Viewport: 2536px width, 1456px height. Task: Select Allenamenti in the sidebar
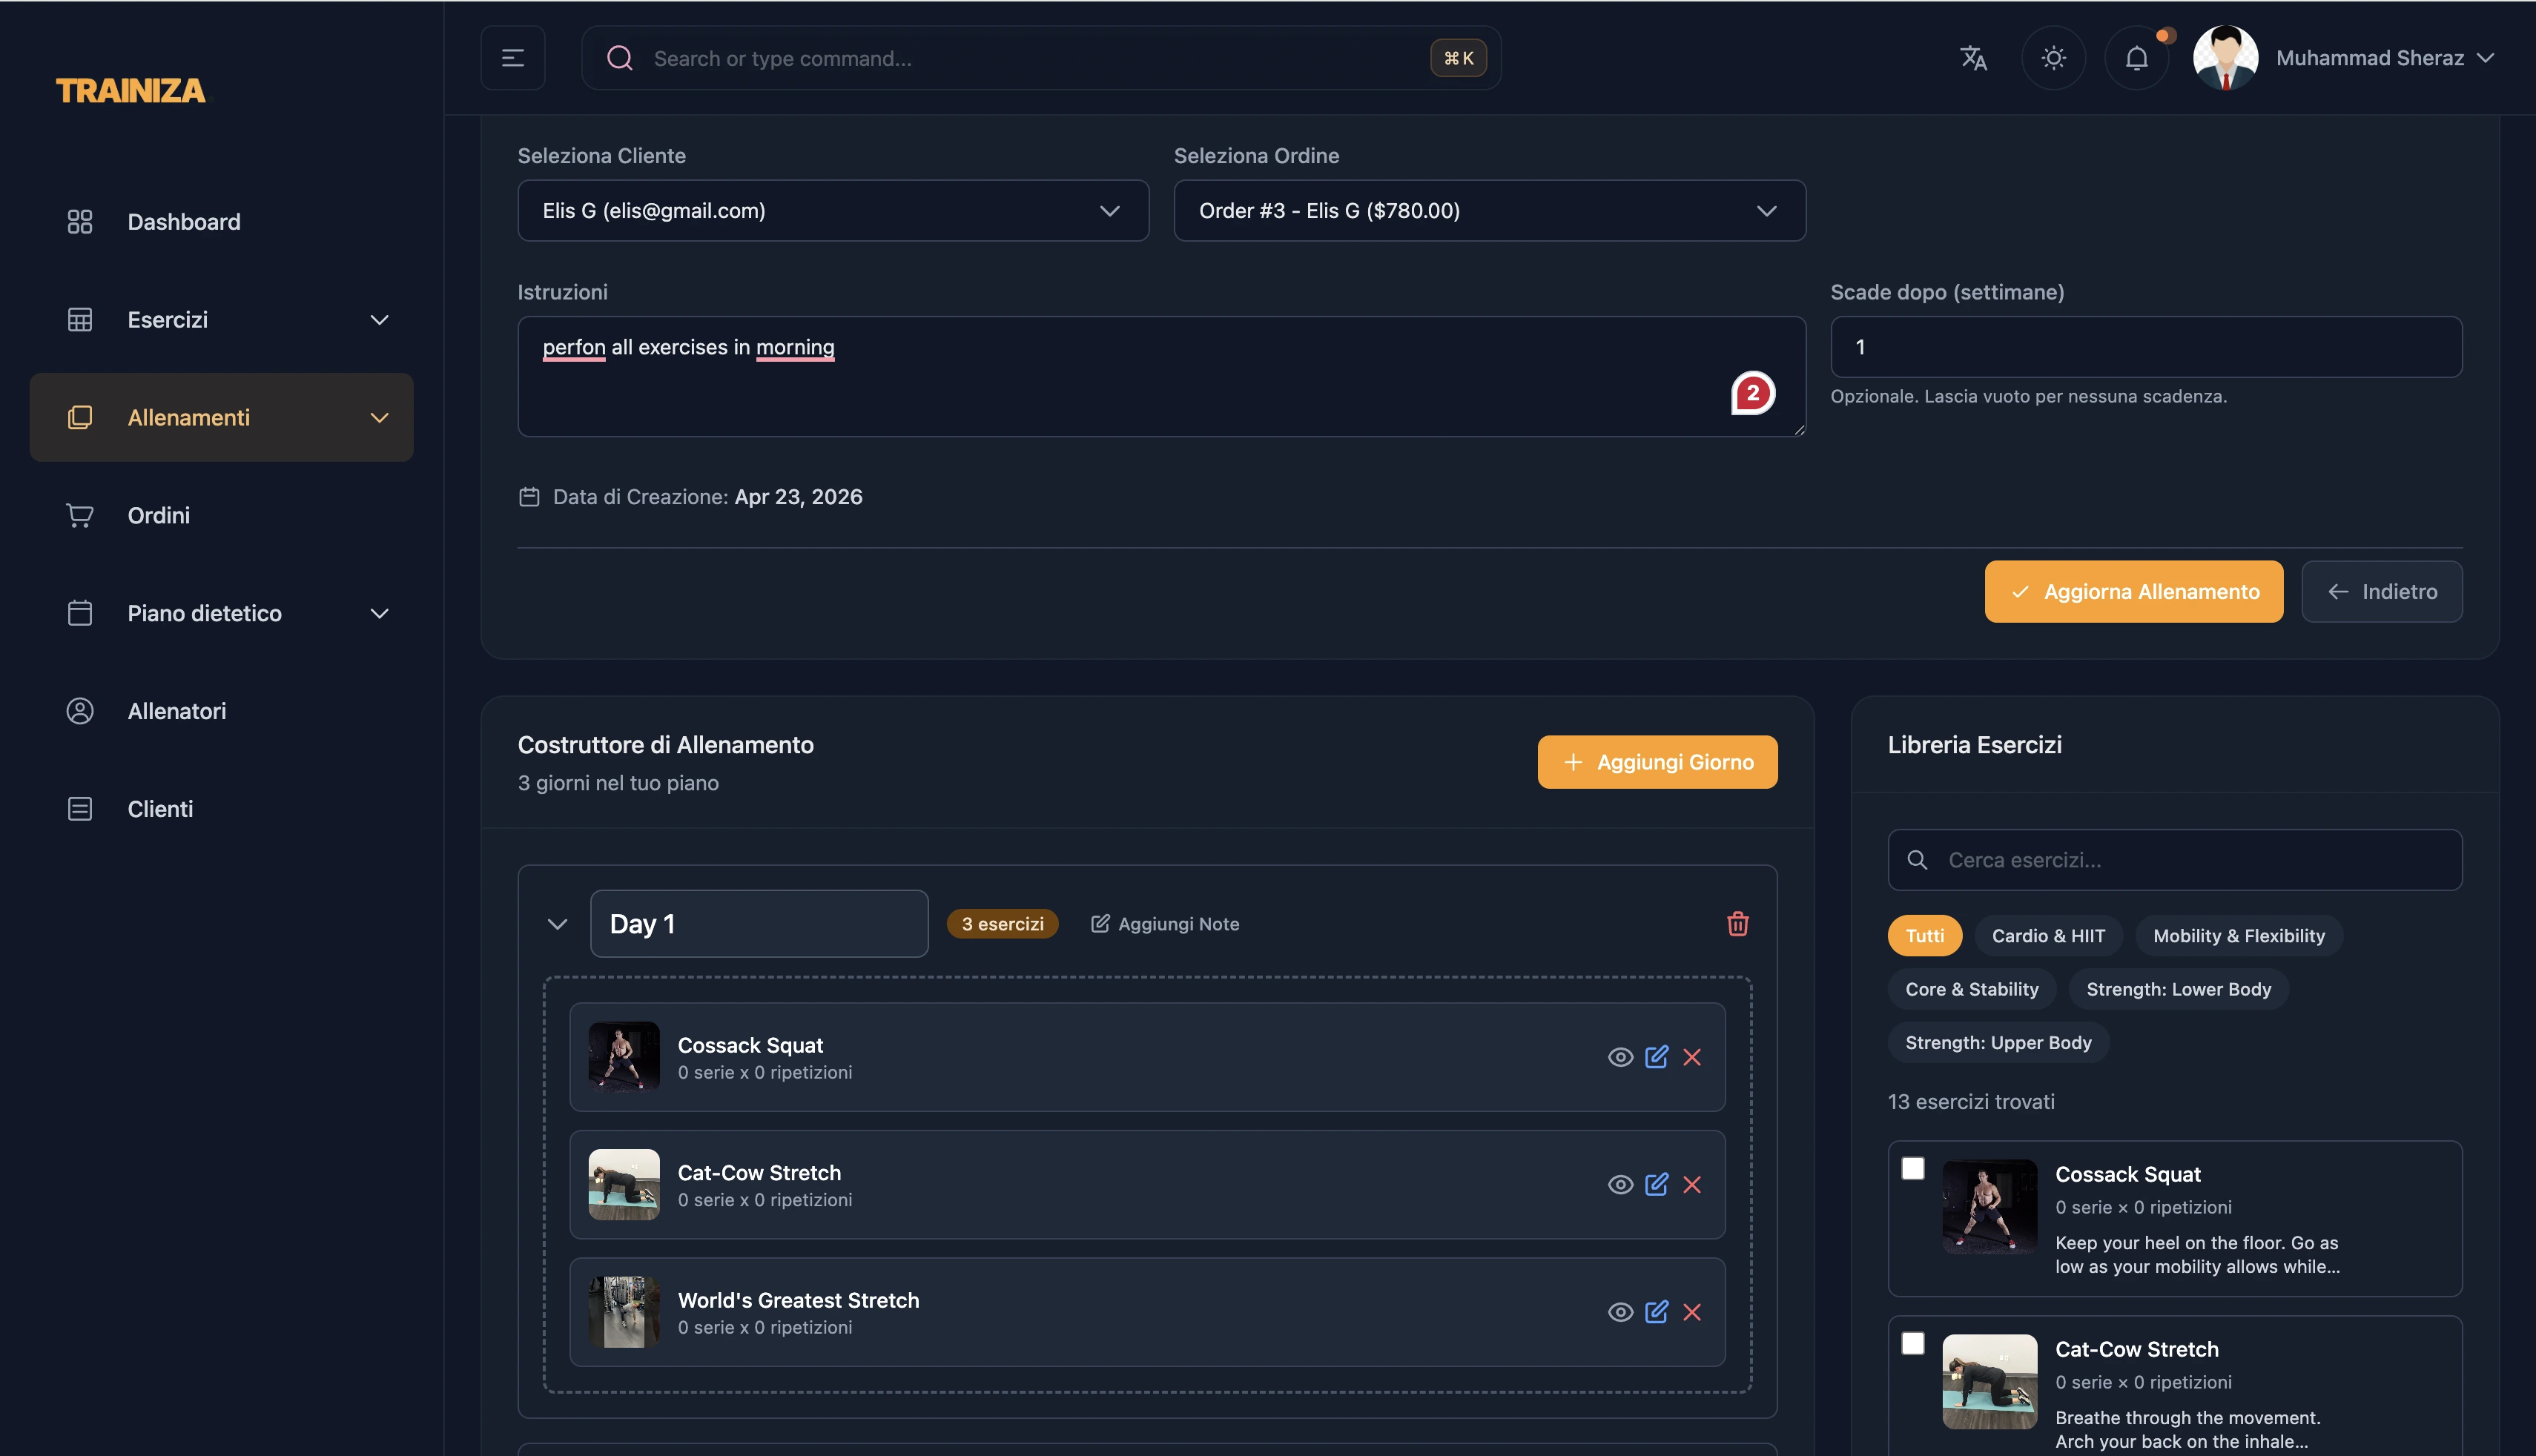coord(221,417)
